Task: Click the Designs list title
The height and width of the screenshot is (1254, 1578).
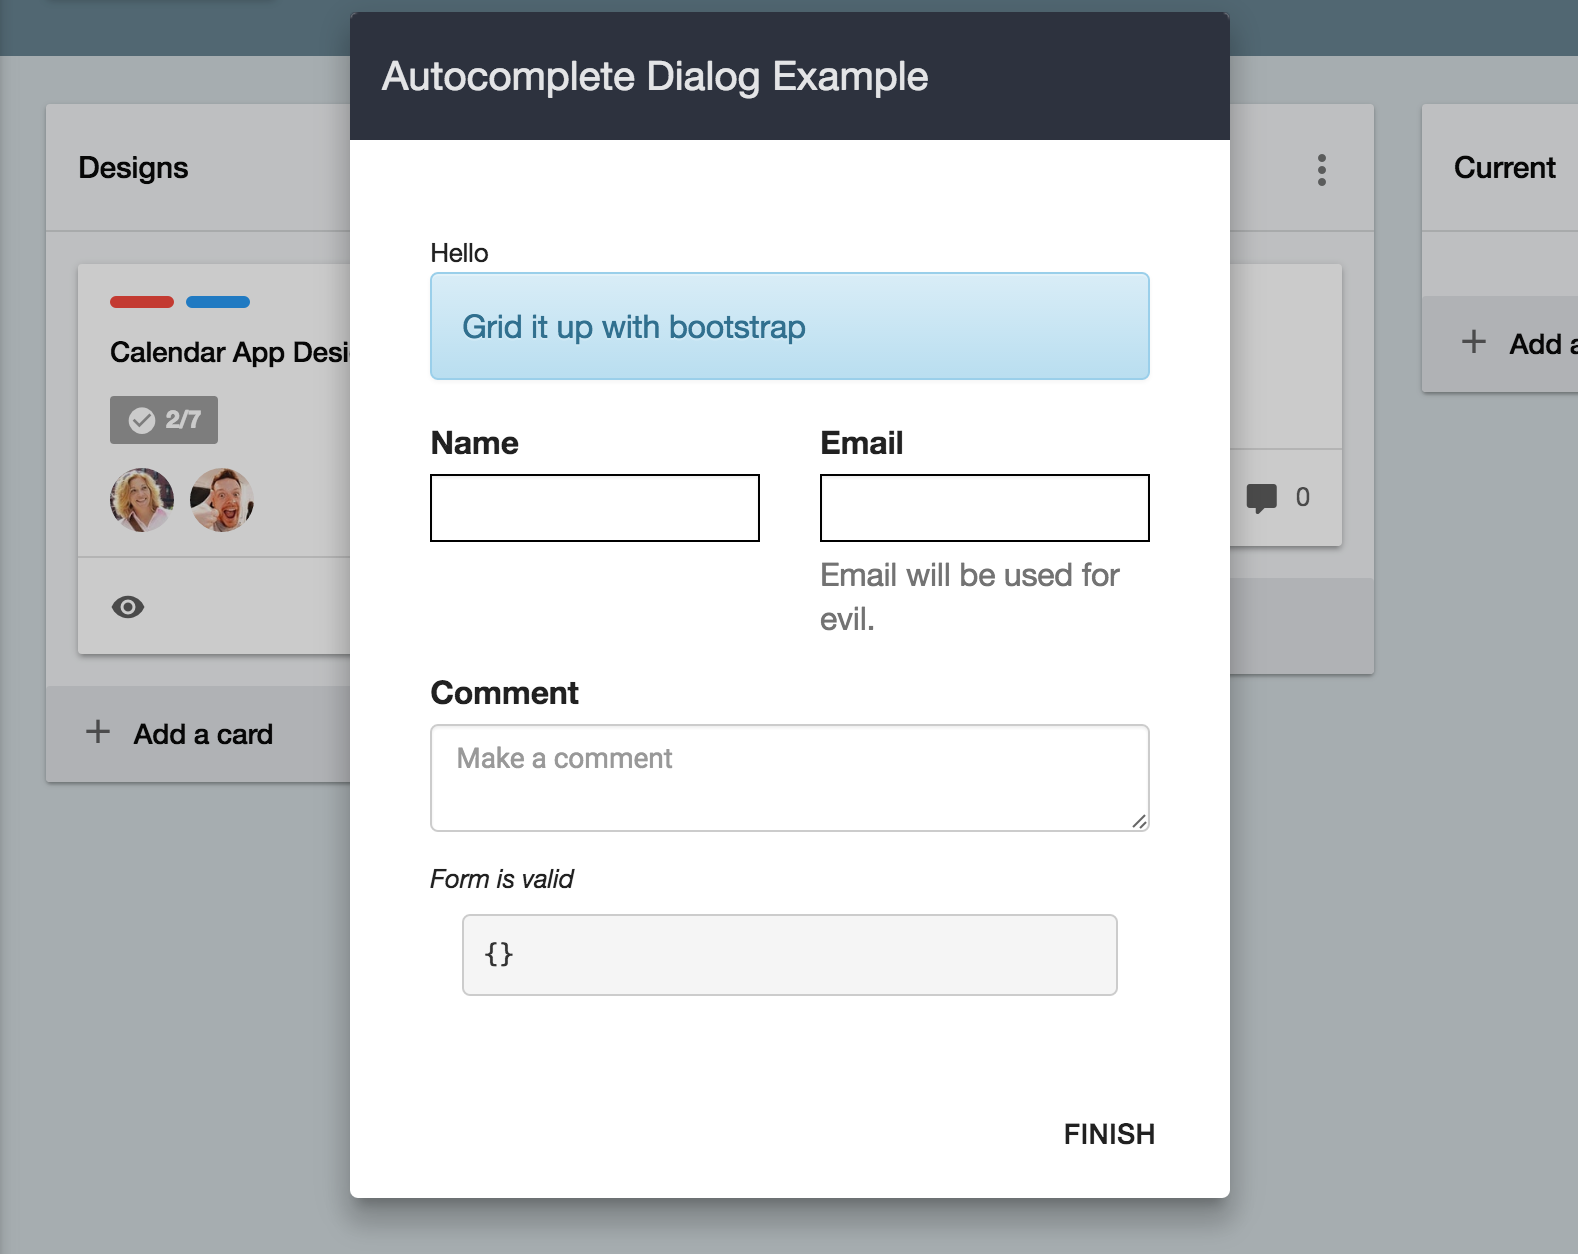Action: point(133,168)
